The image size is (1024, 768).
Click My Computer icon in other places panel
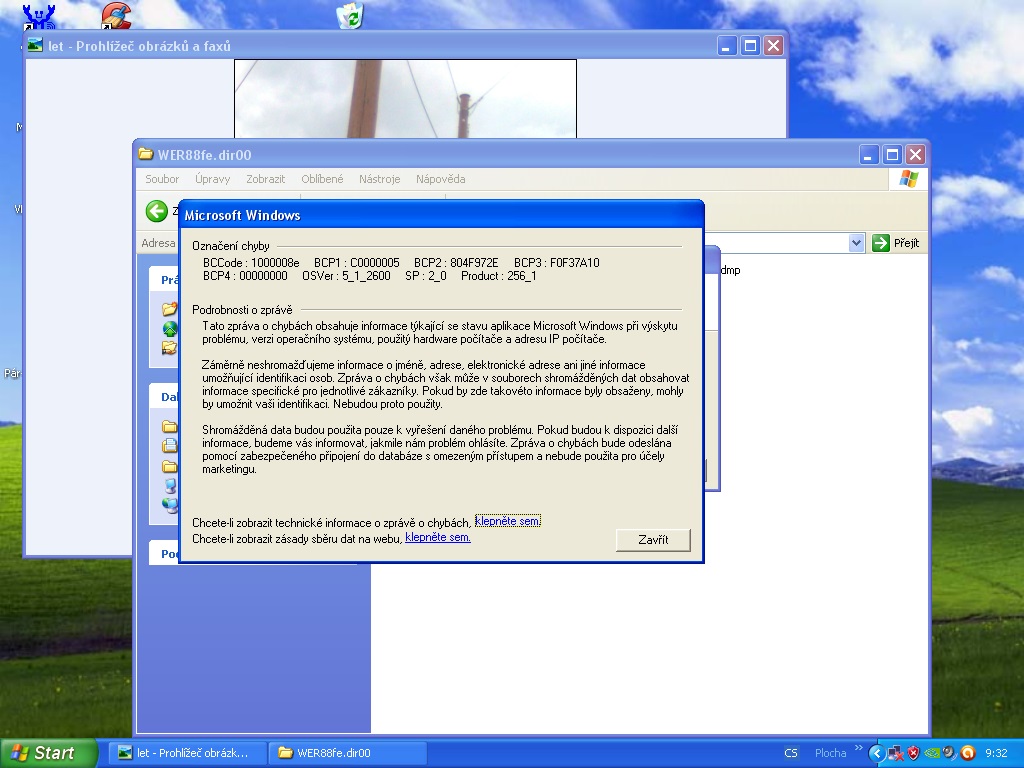(x=170, y=485)
